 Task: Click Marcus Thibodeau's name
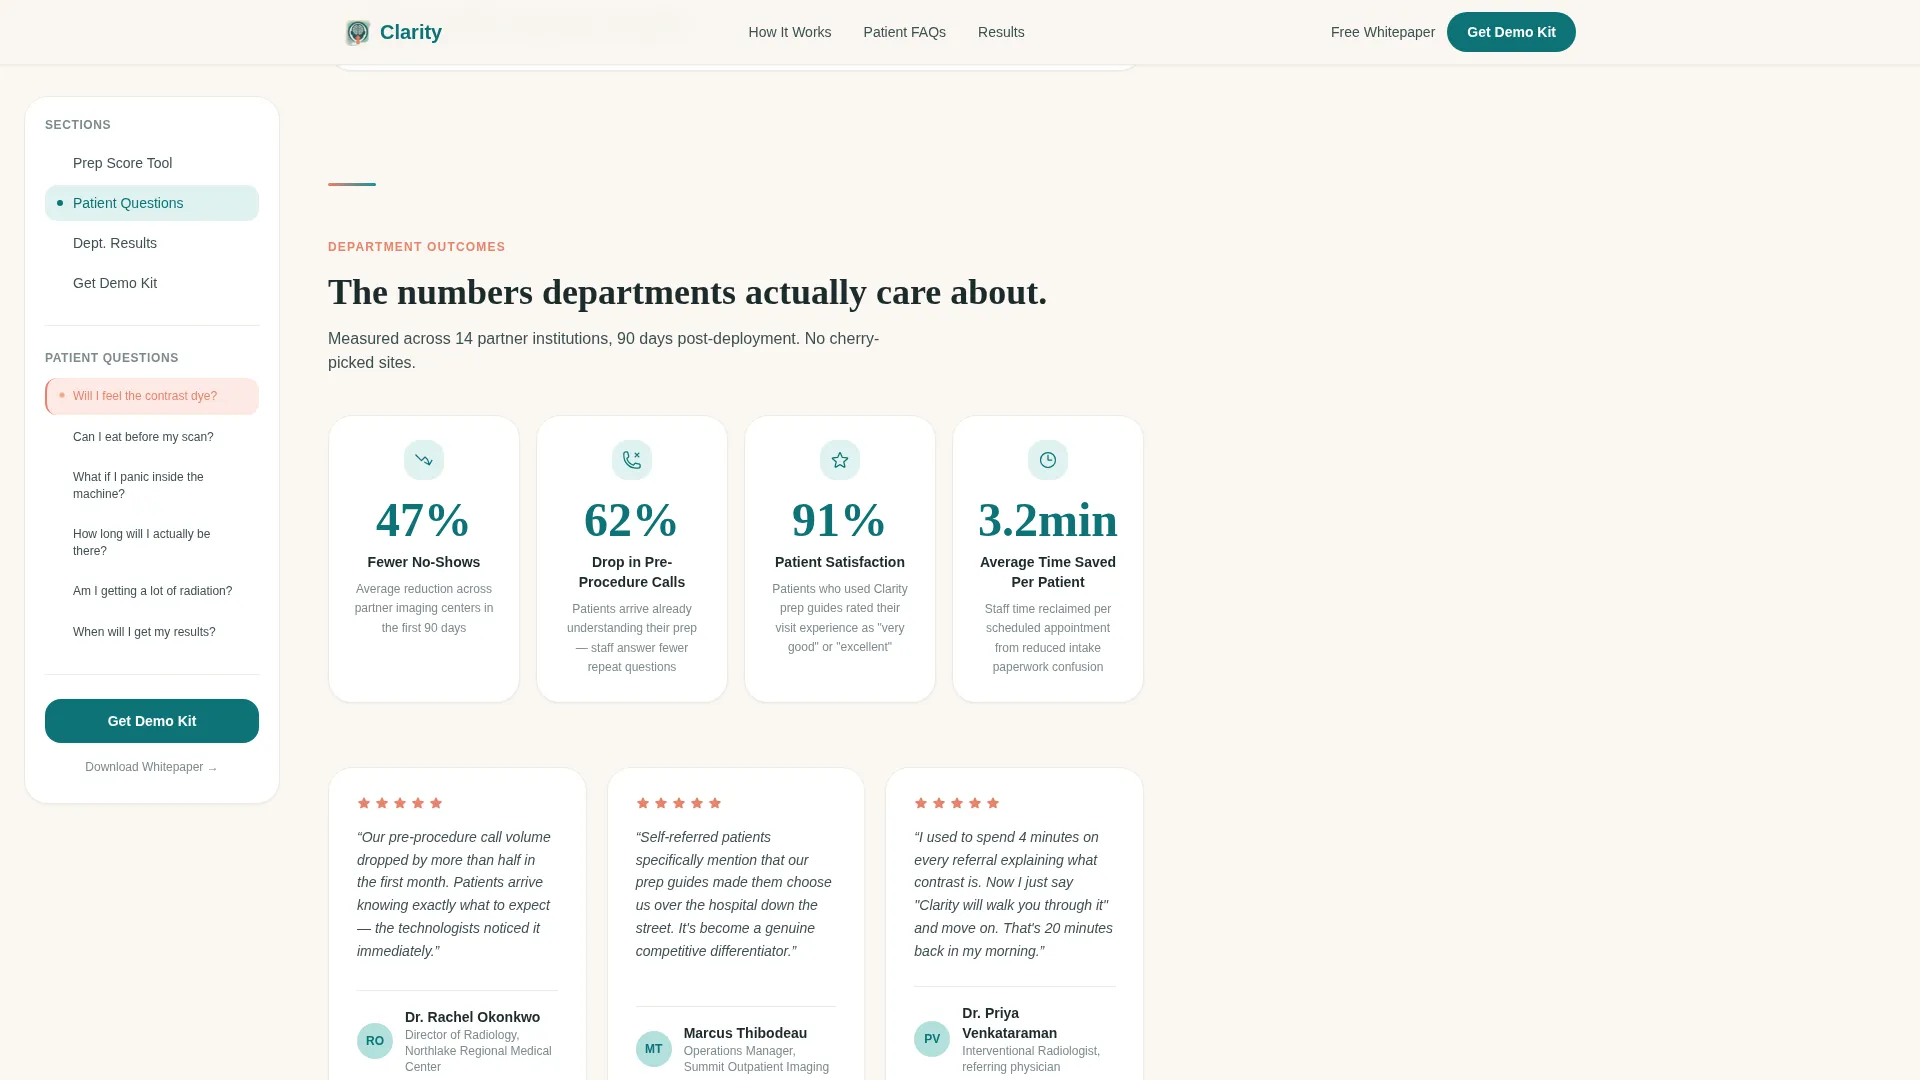[745, 1033]
